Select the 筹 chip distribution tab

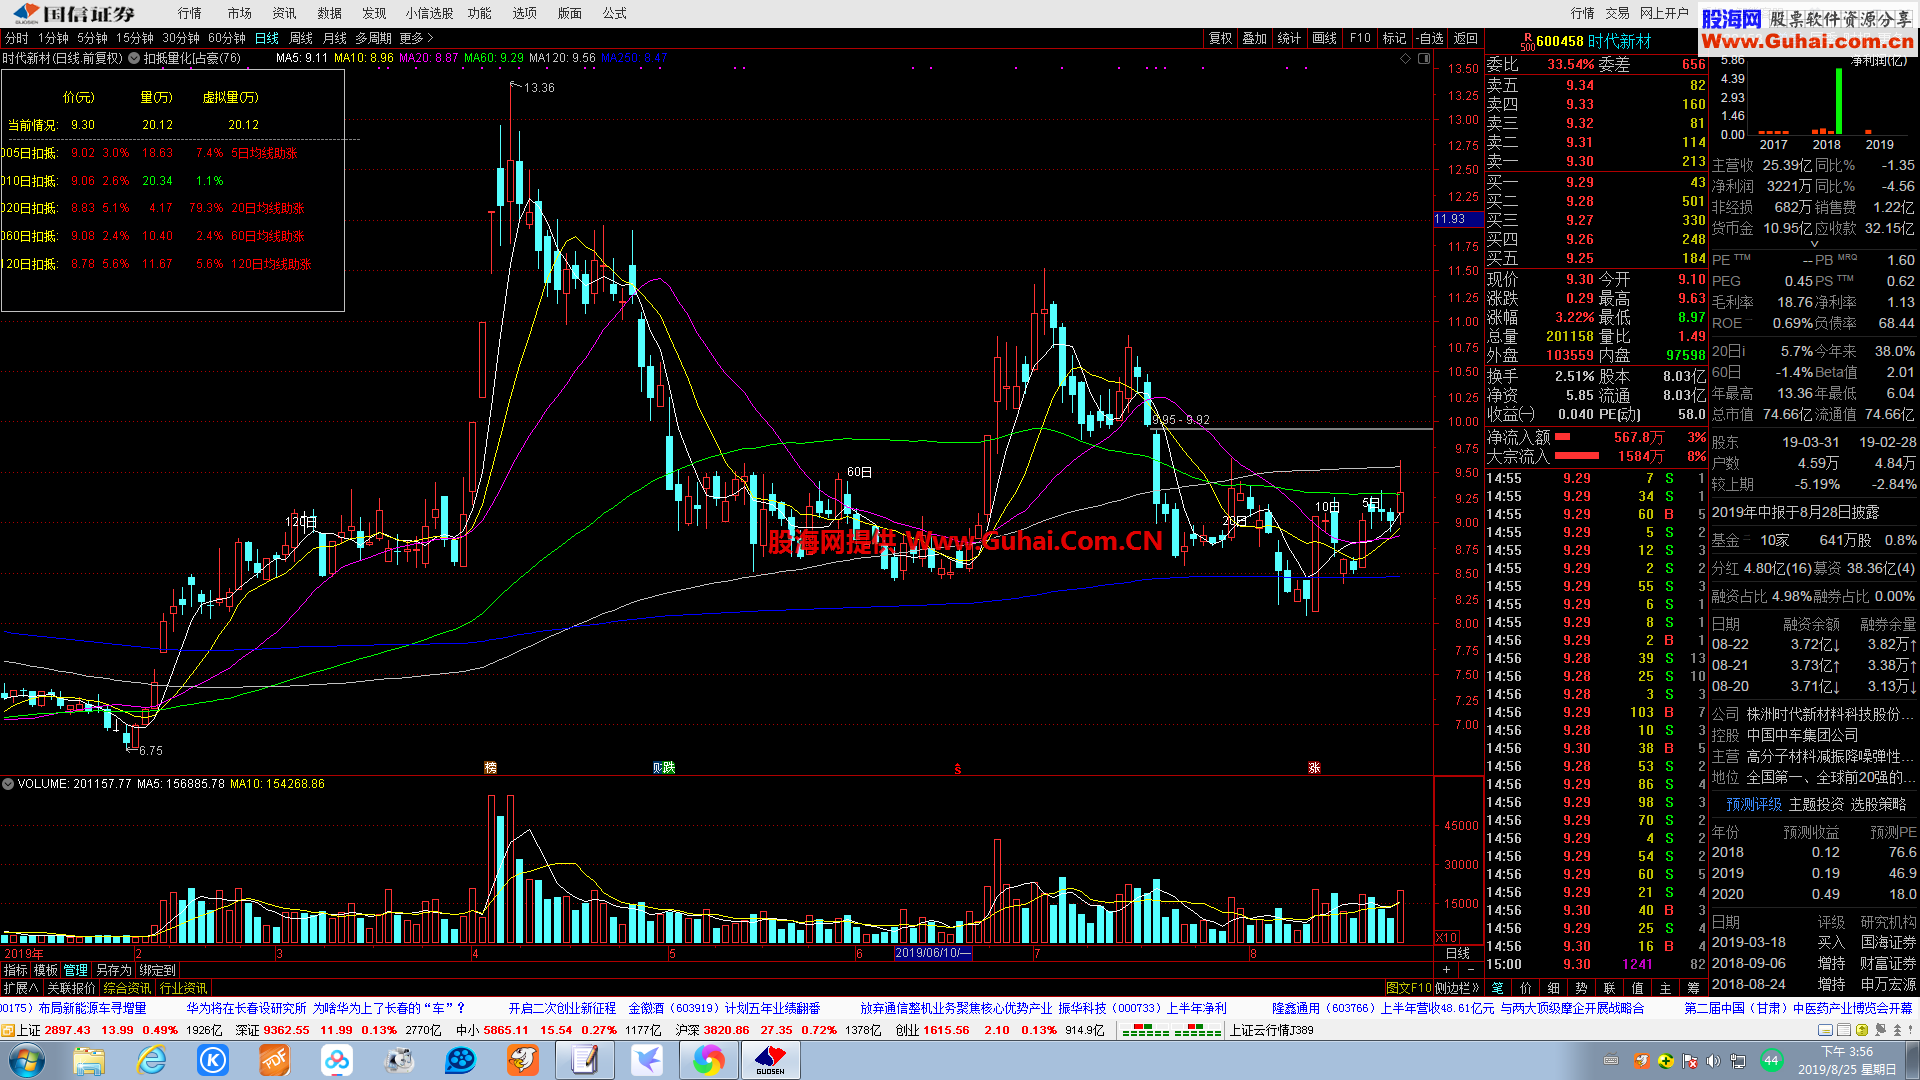[x=1693, y=988]
